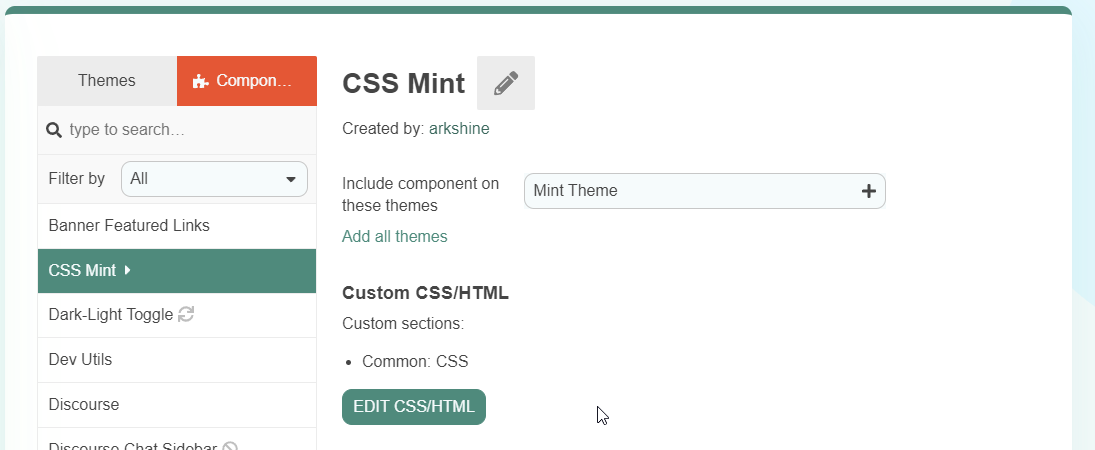Switch to the Components tab
The image size is (1095, 450).
click(x=247, y=81)
